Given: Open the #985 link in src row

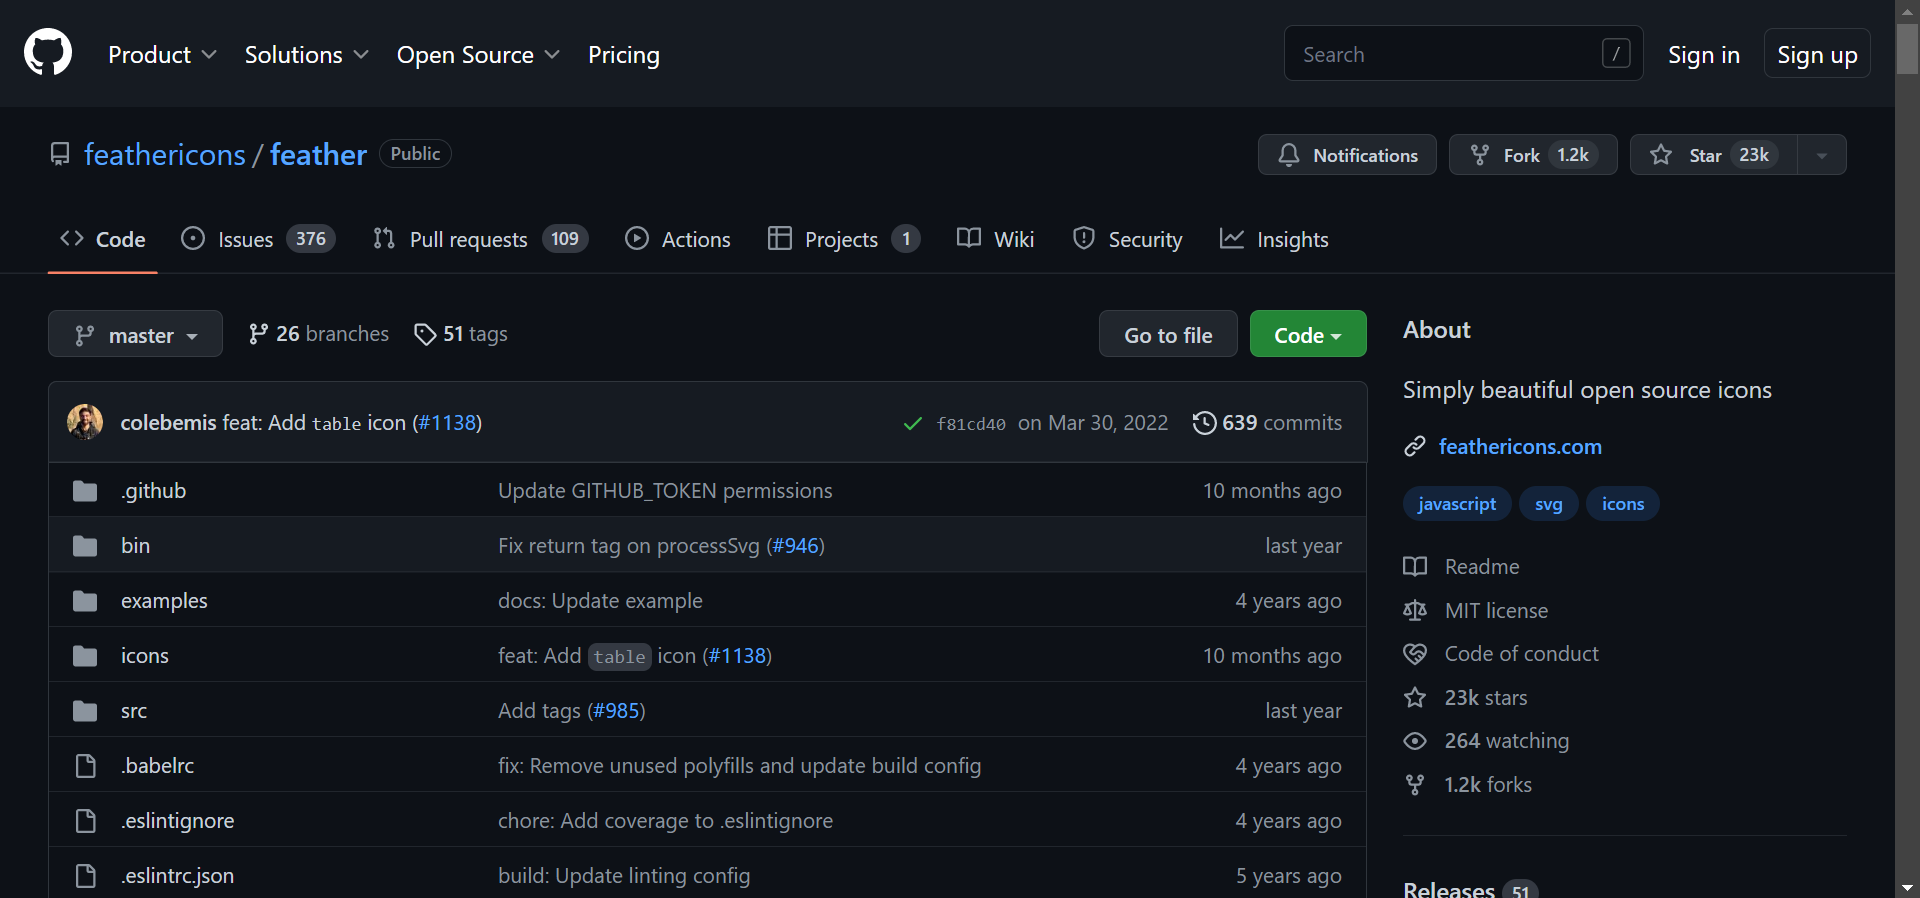Looking at the screenshot, I should click(x=616, y=711).
